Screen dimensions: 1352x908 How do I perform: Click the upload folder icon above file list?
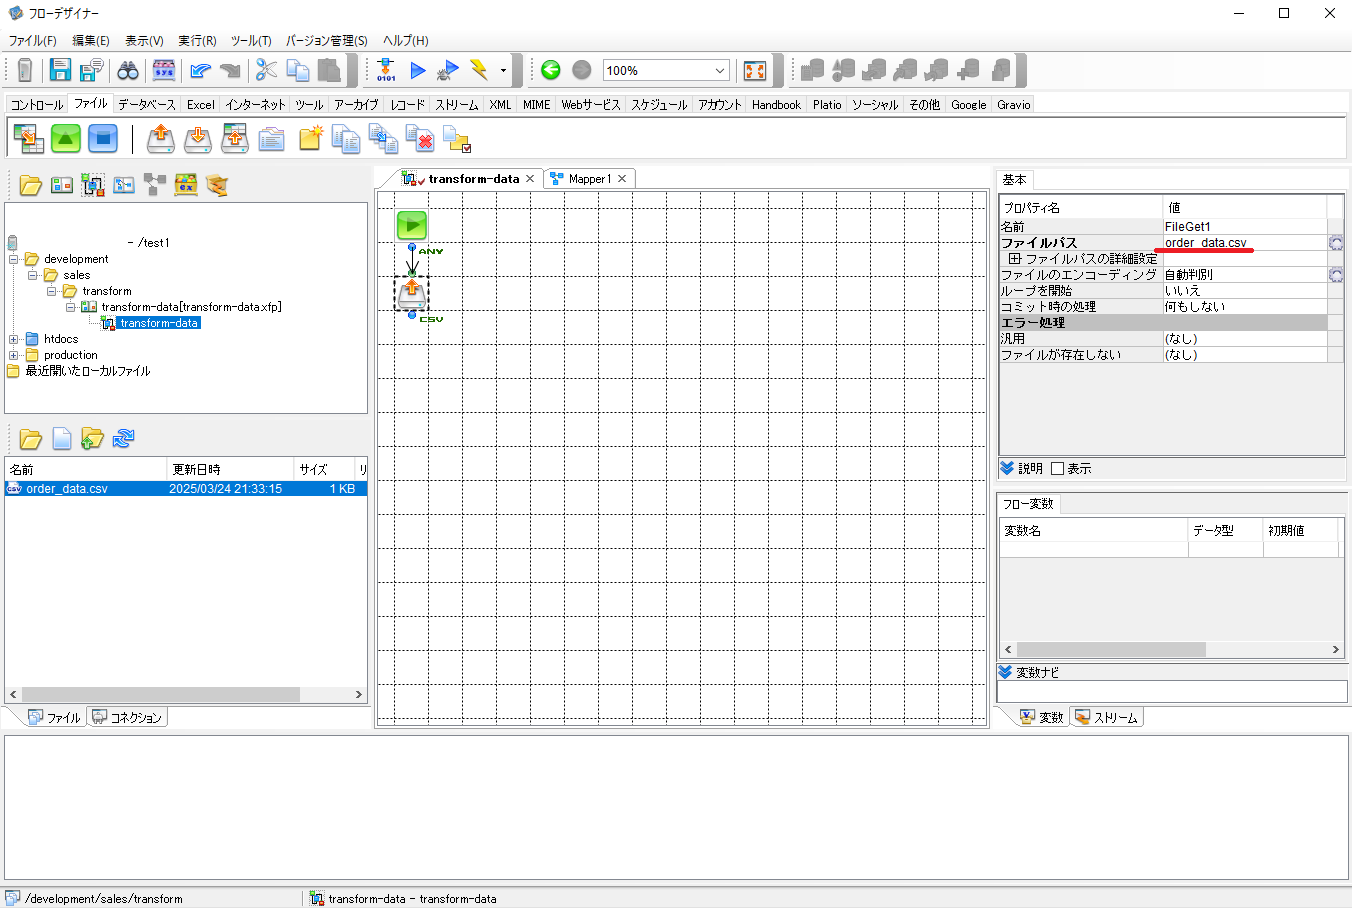[92, 438]
